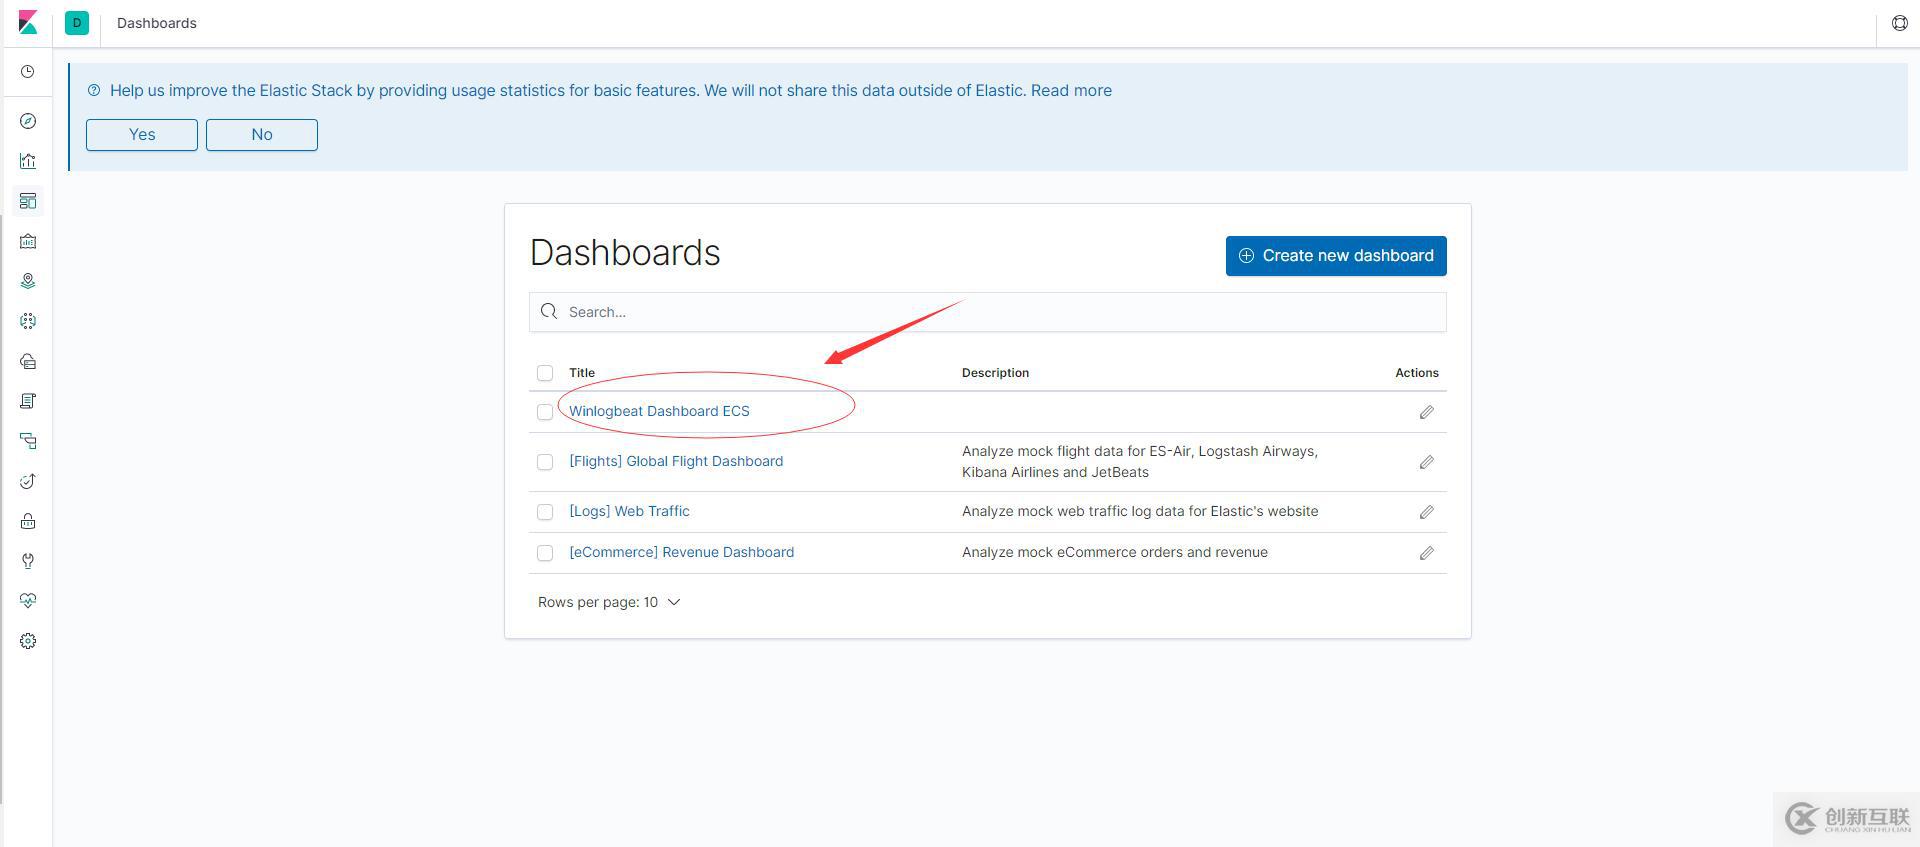This screenshot has height=847, width=1920.
Task: Edit the Web Traffic dashboard row
Action: [x=1426, y=512]
